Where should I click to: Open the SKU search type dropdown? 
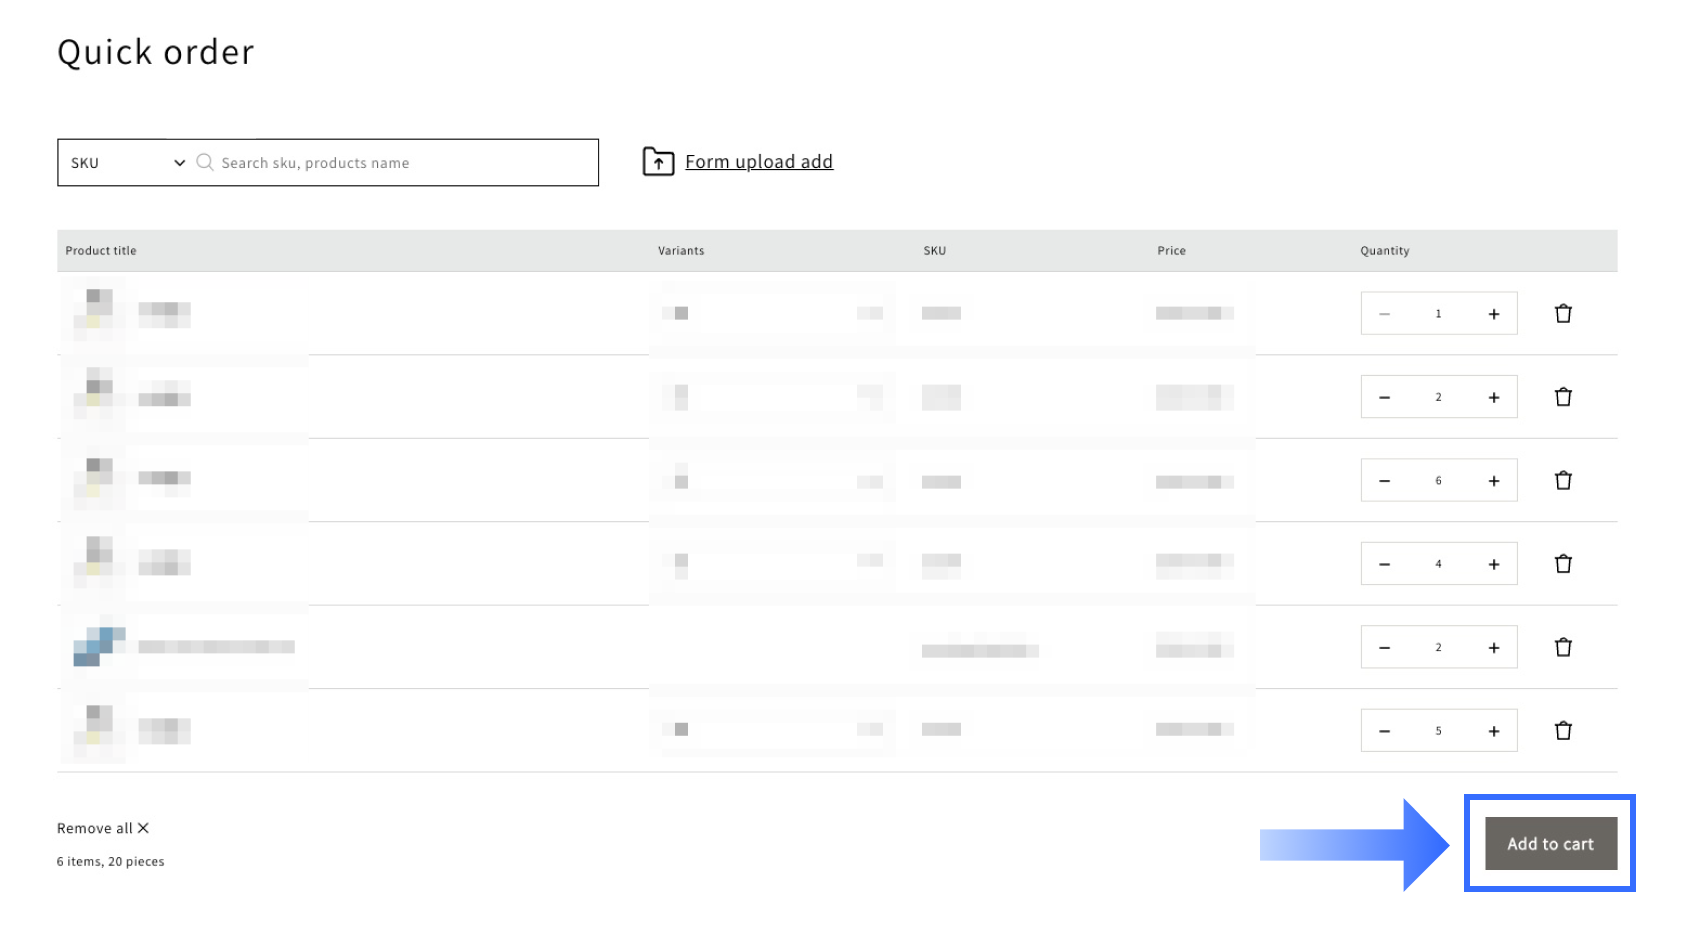127,163
